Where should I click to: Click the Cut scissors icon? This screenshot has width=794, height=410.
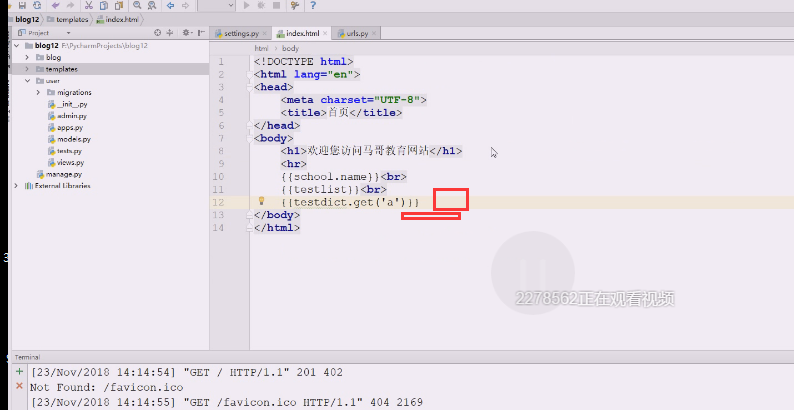click(89, 6)
